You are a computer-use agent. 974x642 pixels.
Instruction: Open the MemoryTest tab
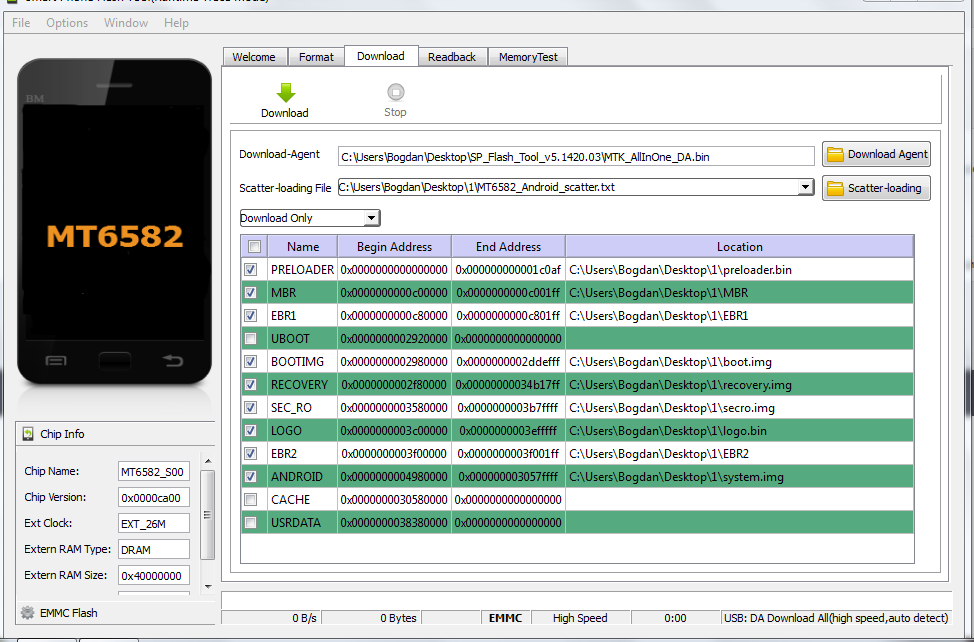click(528, 57)
